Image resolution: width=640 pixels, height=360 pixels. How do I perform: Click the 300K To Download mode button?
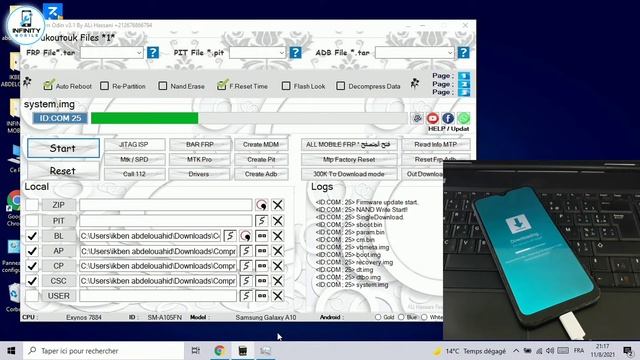(349, 174)
